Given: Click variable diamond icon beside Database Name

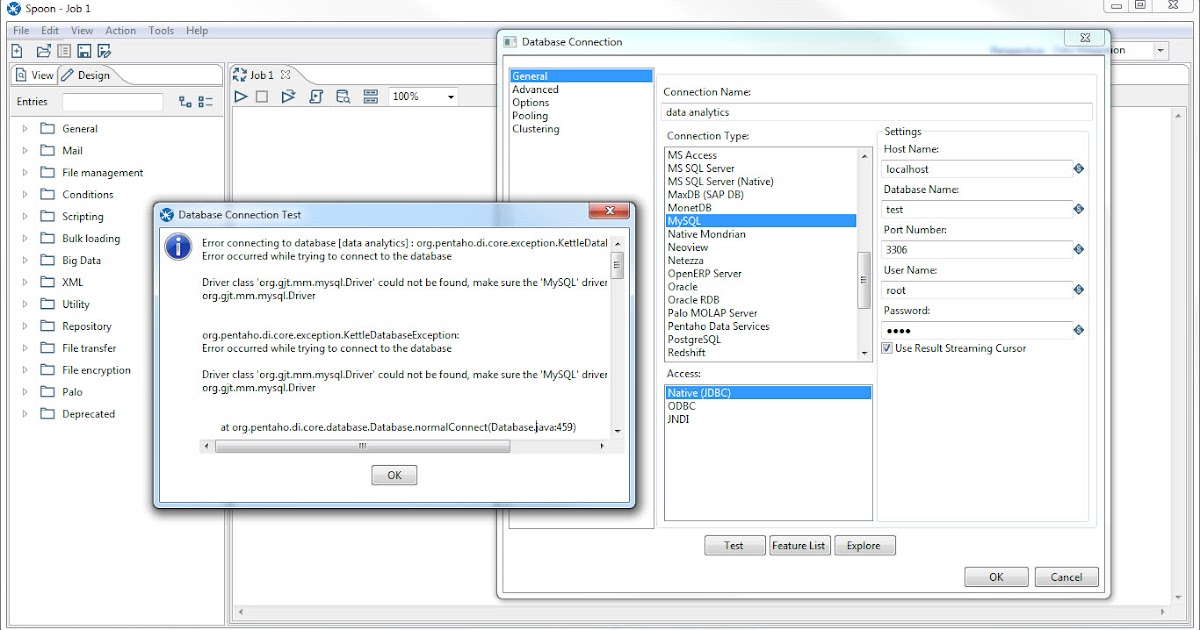Looking at the screenshot, I should [1079, 209].
